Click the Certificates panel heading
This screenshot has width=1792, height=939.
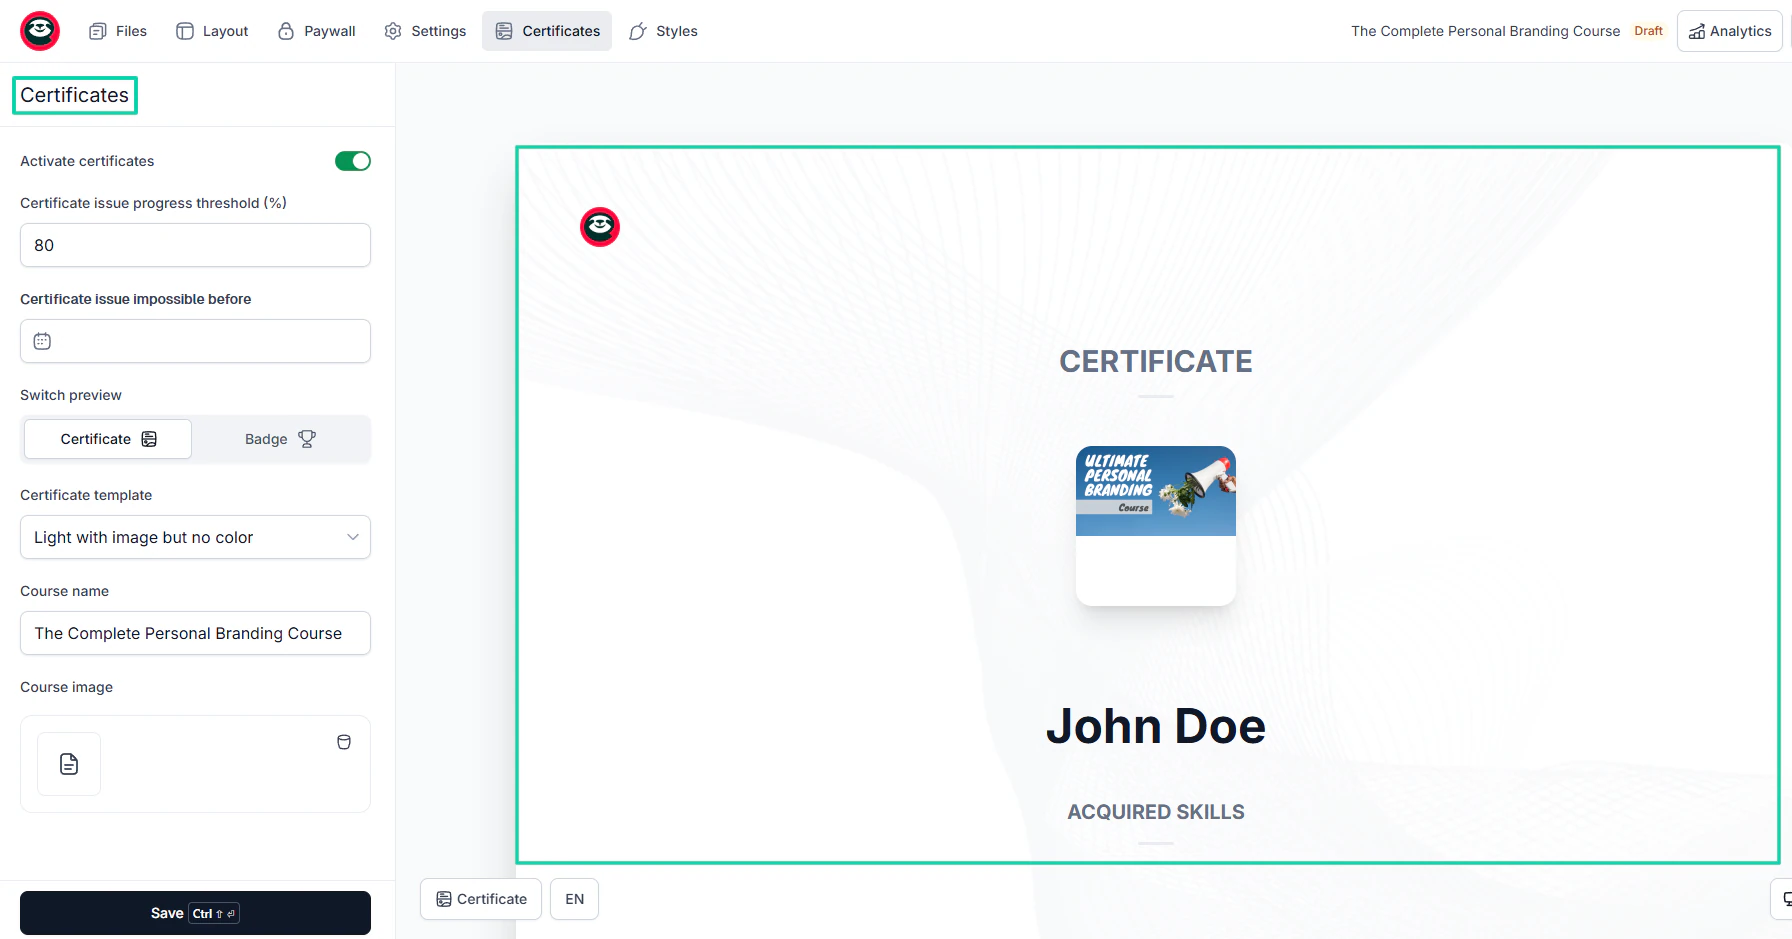(x=75, y=95)
